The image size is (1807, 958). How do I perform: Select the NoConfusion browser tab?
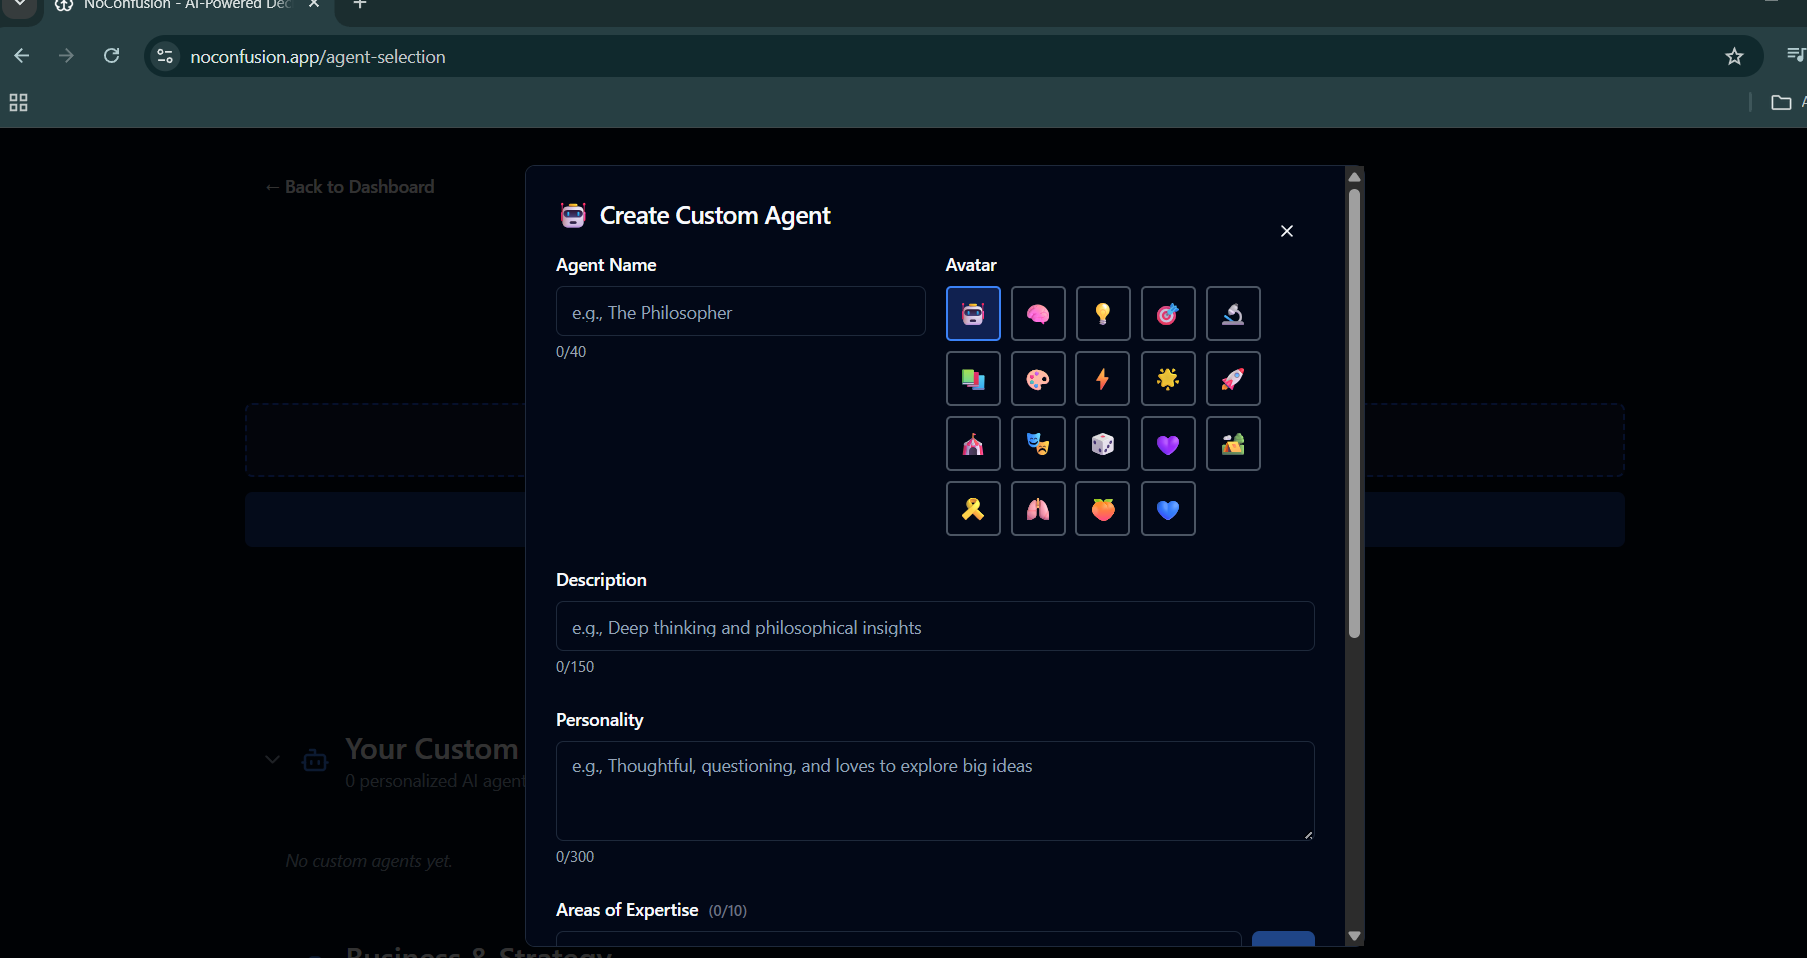coord(190,6)
